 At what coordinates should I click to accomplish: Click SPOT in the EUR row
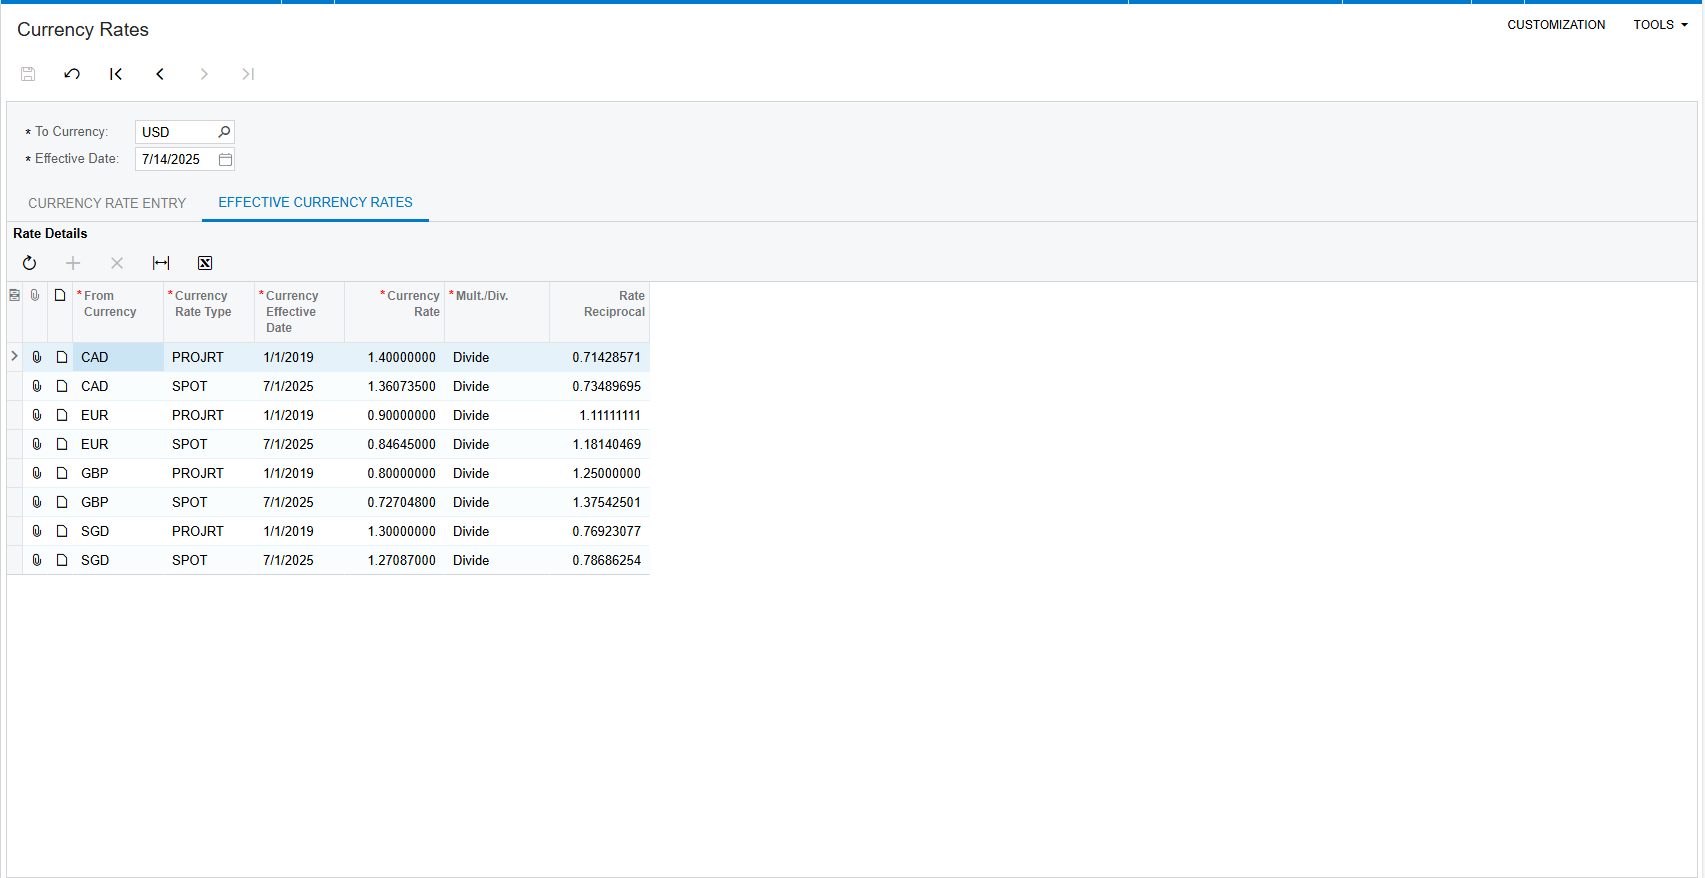(x=190, y=444)
